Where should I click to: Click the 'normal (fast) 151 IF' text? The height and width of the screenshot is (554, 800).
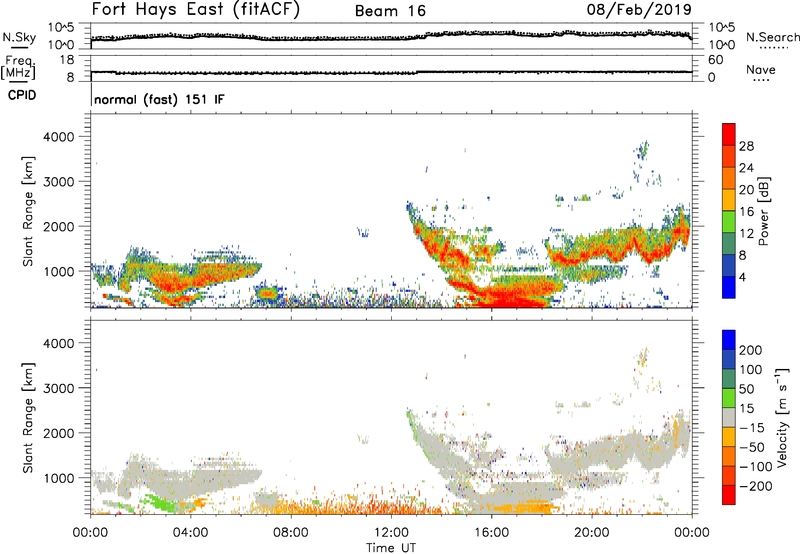(x=159, y=99)
